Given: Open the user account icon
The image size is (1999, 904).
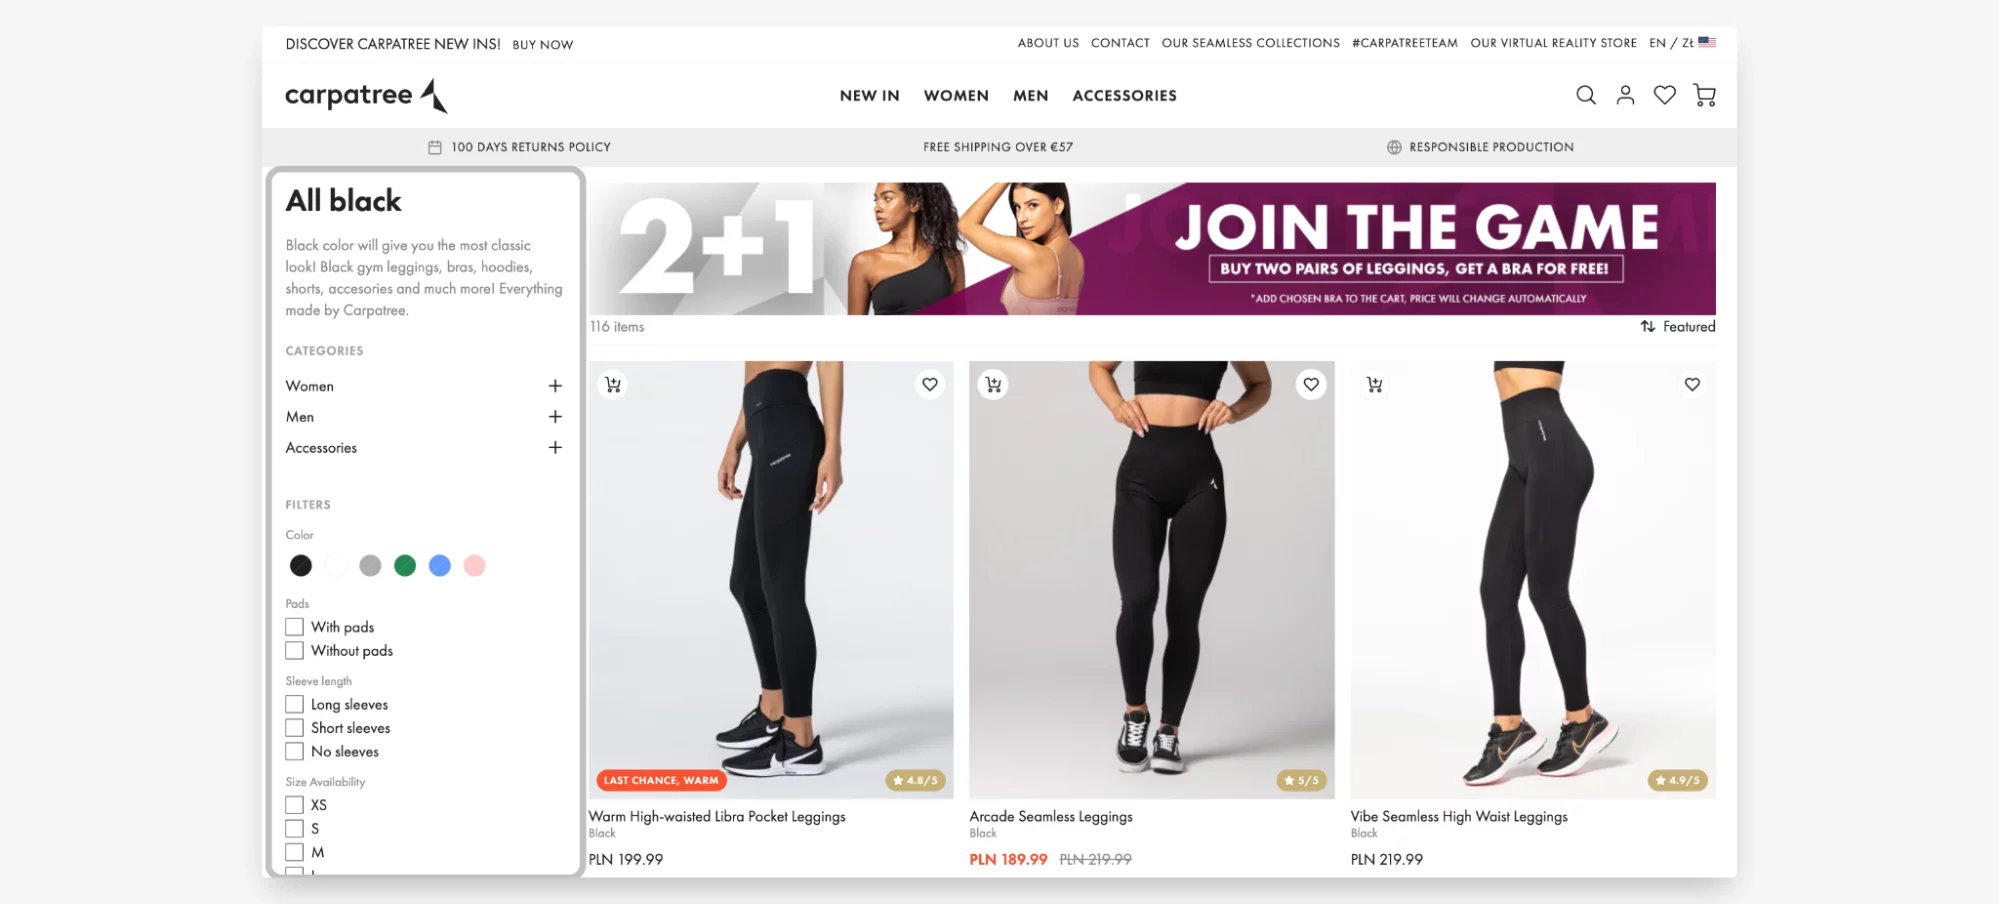Looking at the screenshot, I should (1625, 95).
